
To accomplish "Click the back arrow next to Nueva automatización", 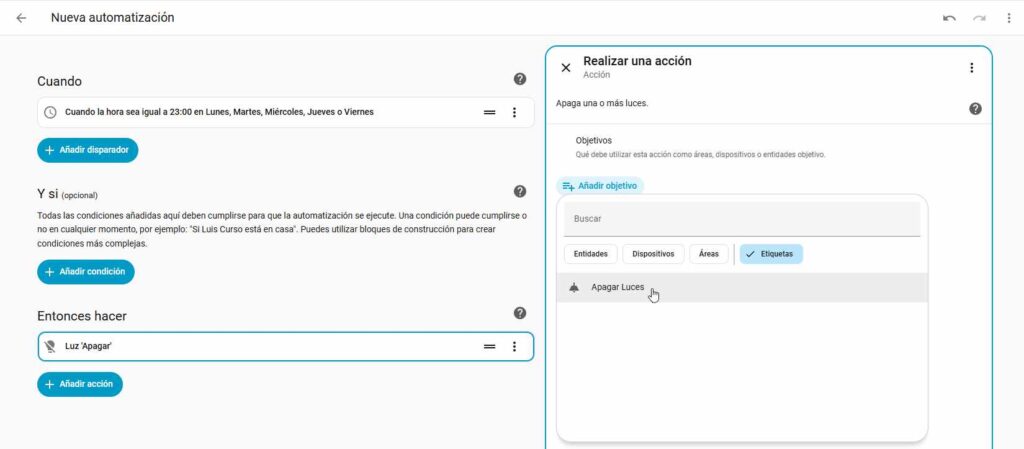I will pyautogui.click(x=21, y=18).
